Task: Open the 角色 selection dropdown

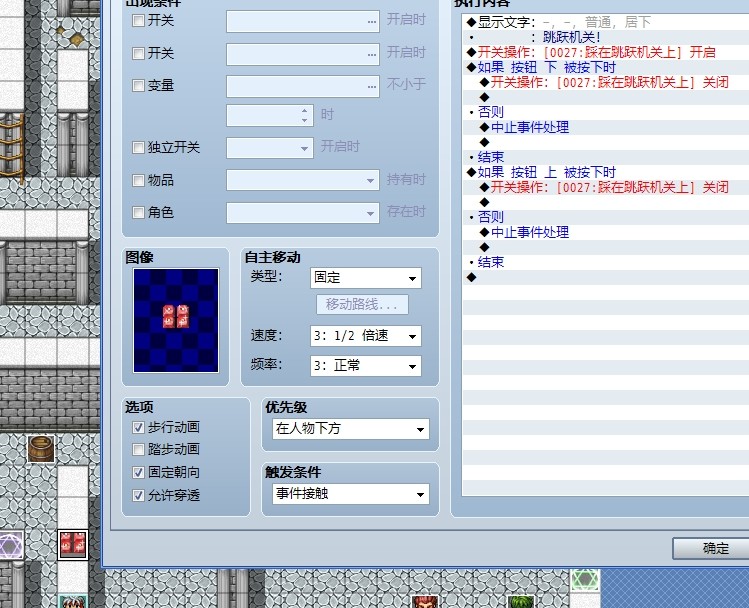Action: coord(303,213)
